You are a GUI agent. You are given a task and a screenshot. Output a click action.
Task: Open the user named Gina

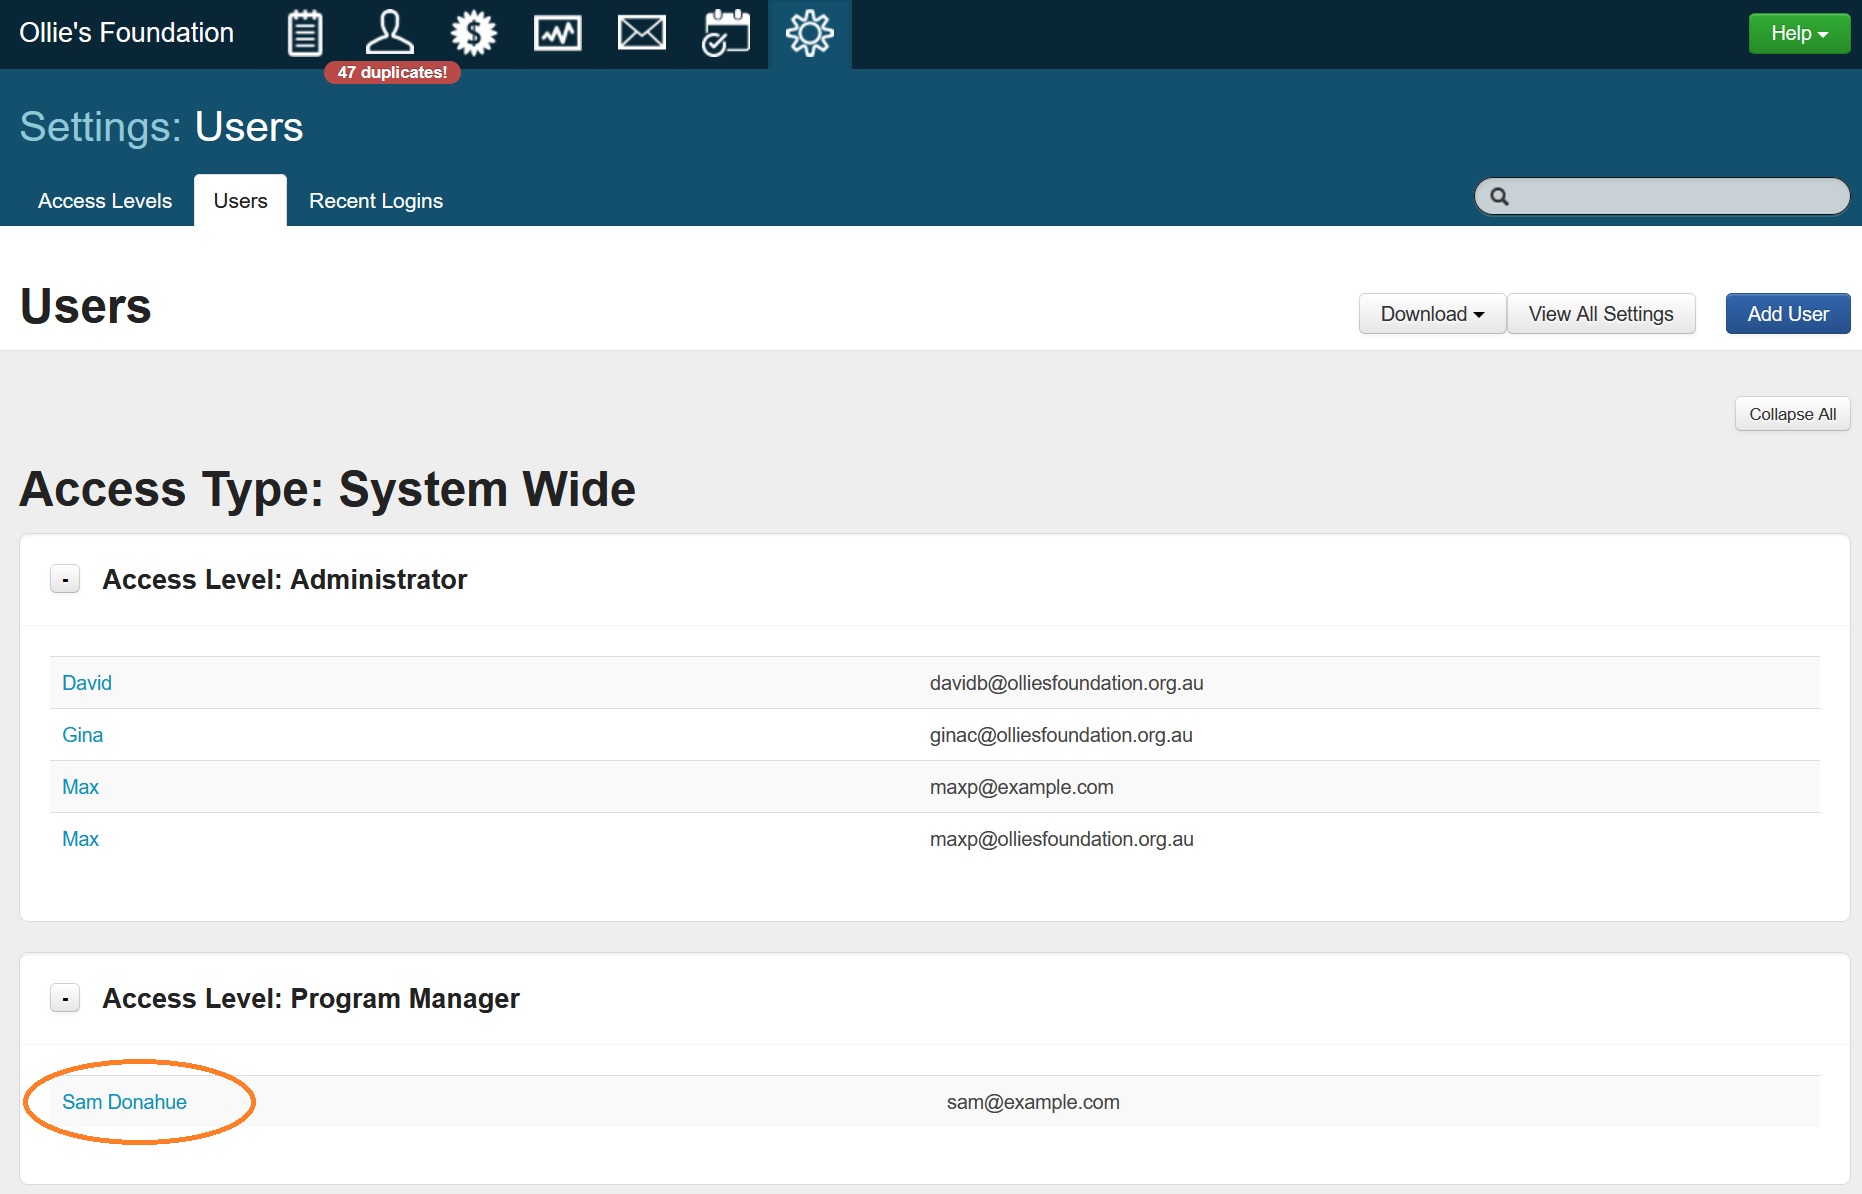pyautogui.click(x=82, y=735)
